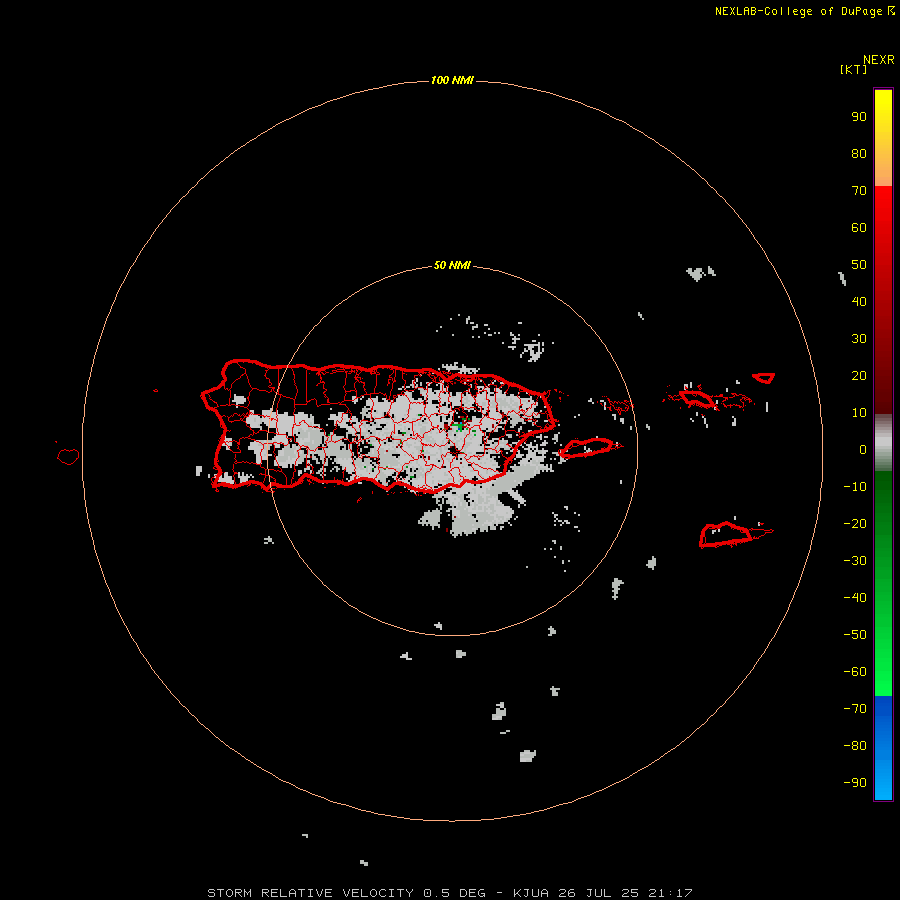Click the 80 value on the color scale
This screenshot has height=900, width=900.
(x=859, y=154)
